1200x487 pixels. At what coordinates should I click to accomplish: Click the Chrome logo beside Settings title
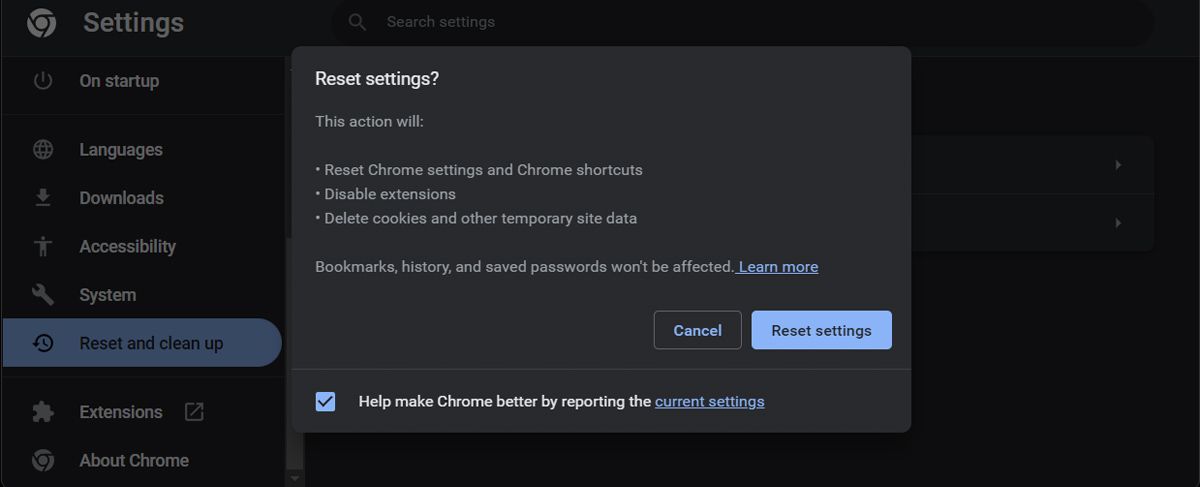[x=41, y=22]
